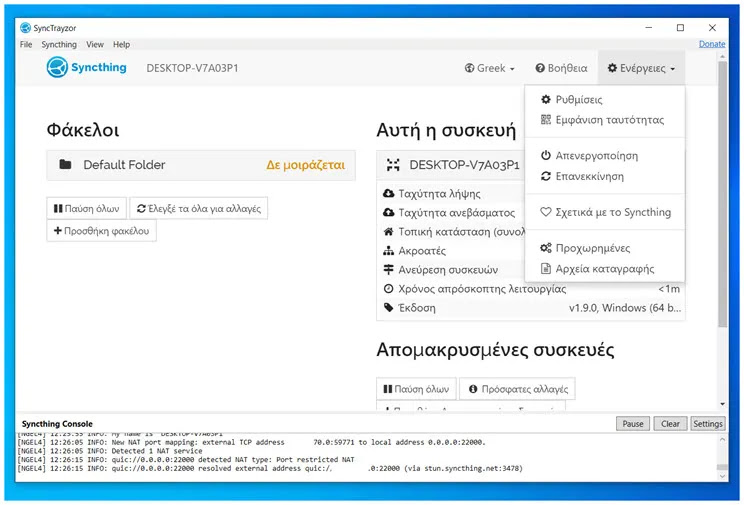Expand the DESKTOP-V7A03P1 device panel header
Viewport: 744px width, 505px height.
(450, 165)
